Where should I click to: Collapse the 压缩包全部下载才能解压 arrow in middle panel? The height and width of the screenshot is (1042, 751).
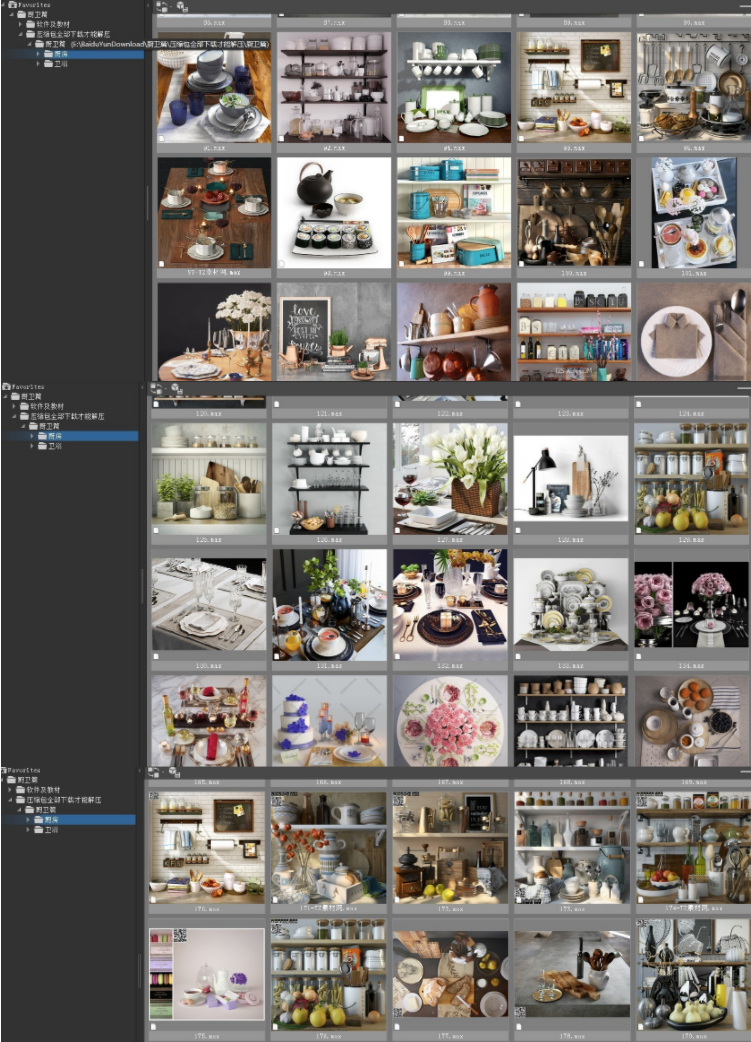tap(14, 416)
